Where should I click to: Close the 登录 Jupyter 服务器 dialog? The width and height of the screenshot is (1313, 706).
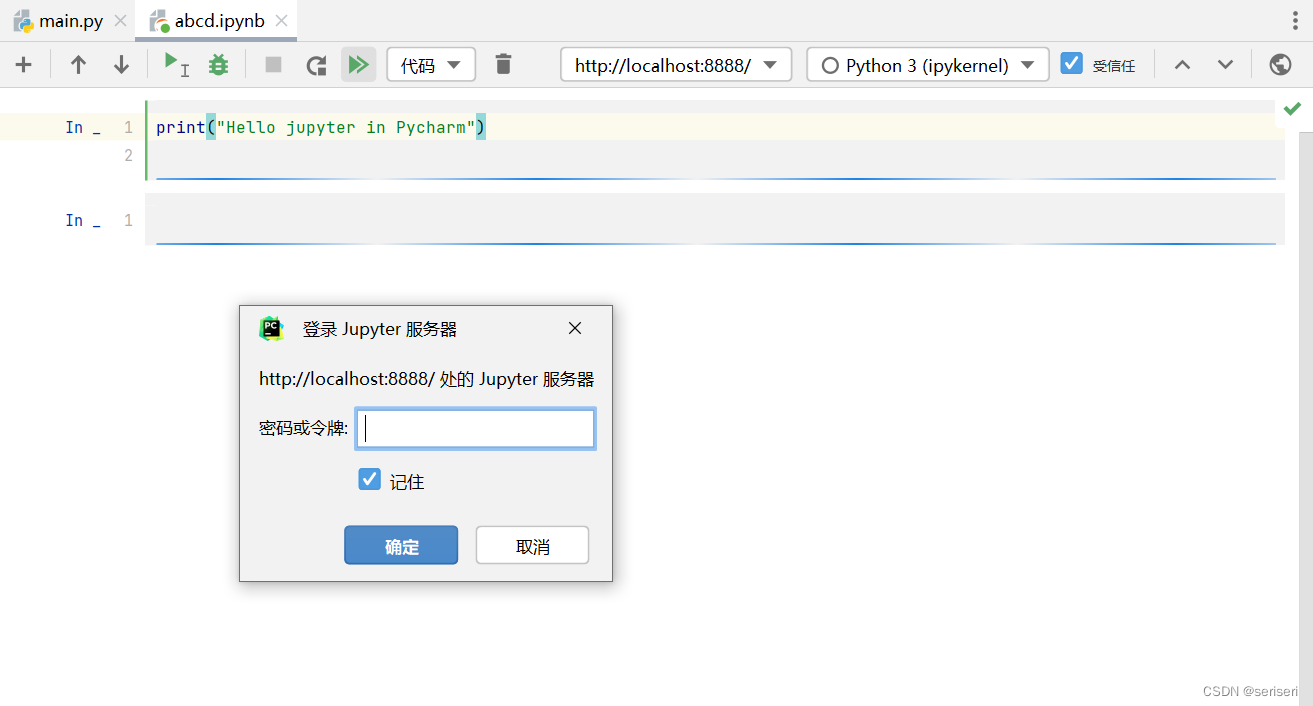[x=575, y=328]
